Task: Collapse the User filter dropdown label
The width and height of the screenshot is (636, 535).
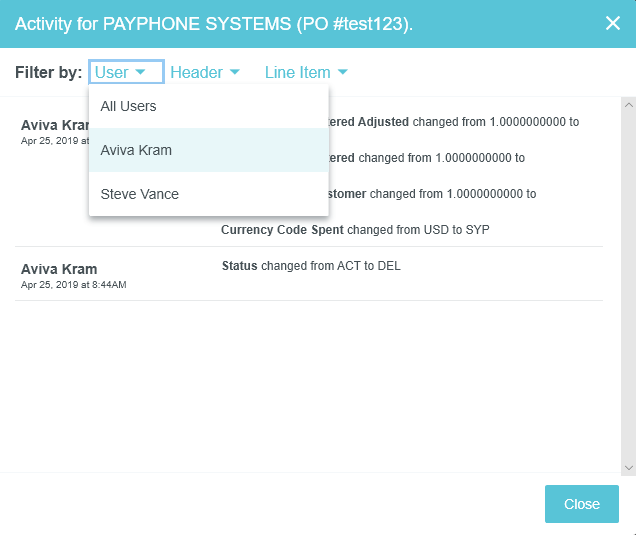Action: 112,72
